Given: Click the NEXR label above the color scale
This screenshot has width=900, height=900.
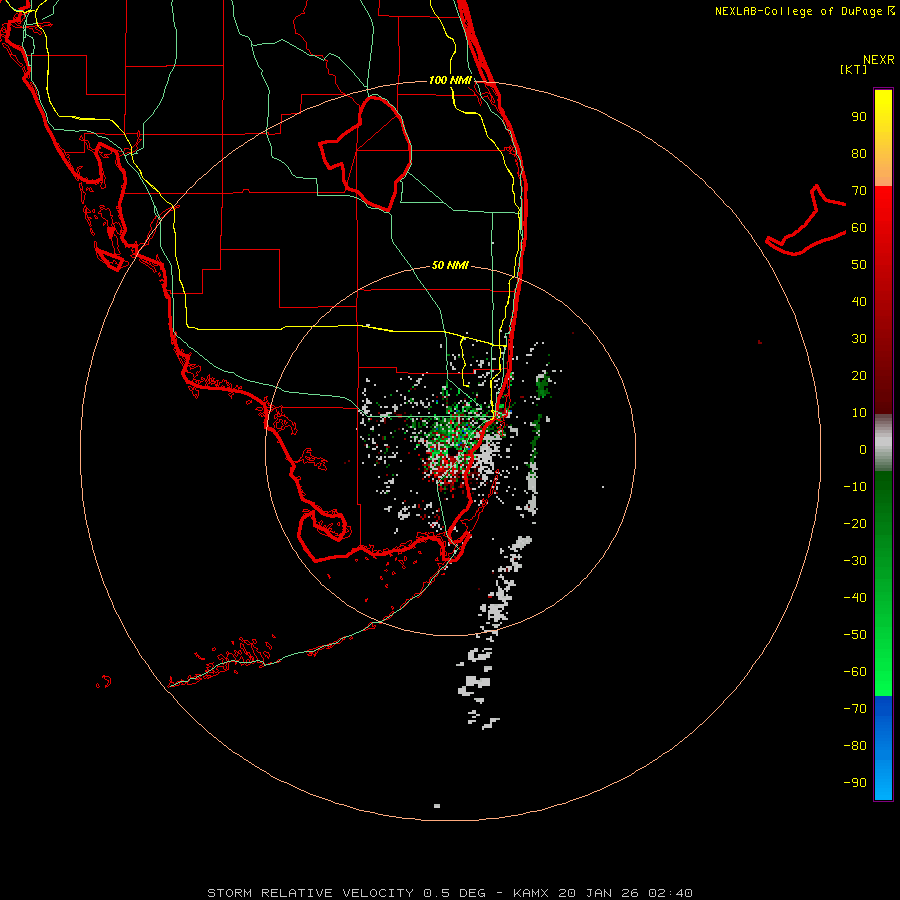Looking at the screenshot, I should coord(879,60).
